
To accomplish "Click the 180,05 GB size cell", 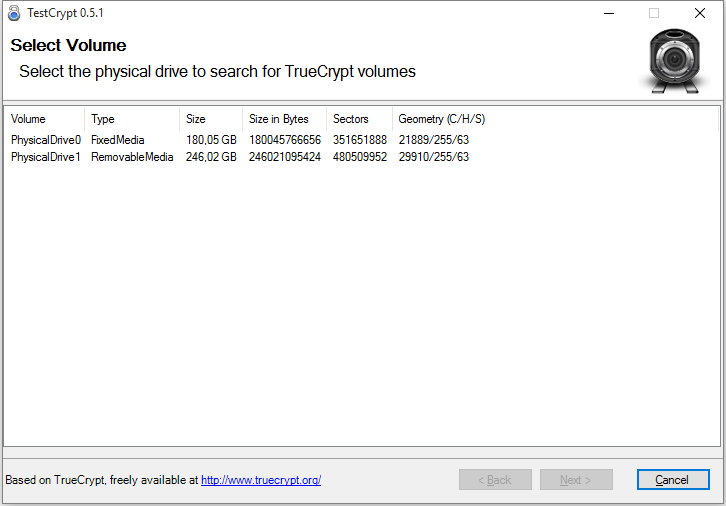I will tap(211, 140).
